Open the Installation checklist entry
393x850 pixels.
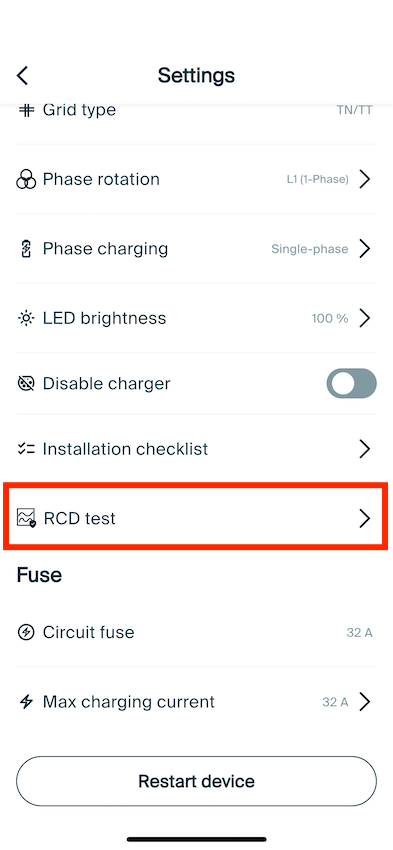tap(196, 449)
